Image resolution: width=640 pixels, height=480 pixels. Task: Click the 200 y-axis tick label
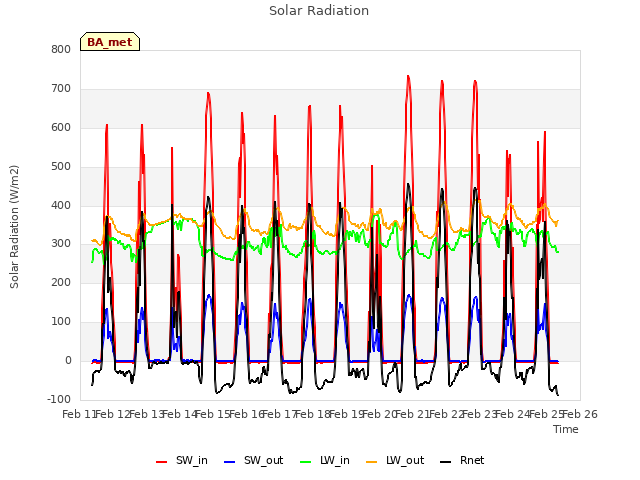tap(61, 282)
